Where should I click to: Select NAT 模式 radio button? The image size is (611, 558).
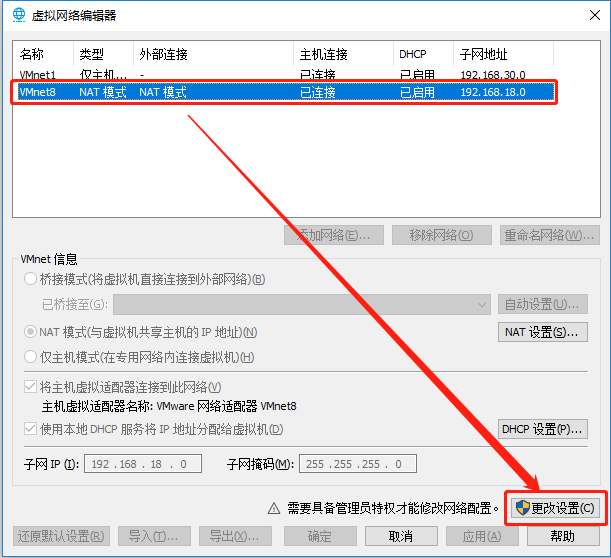[30, 332]
